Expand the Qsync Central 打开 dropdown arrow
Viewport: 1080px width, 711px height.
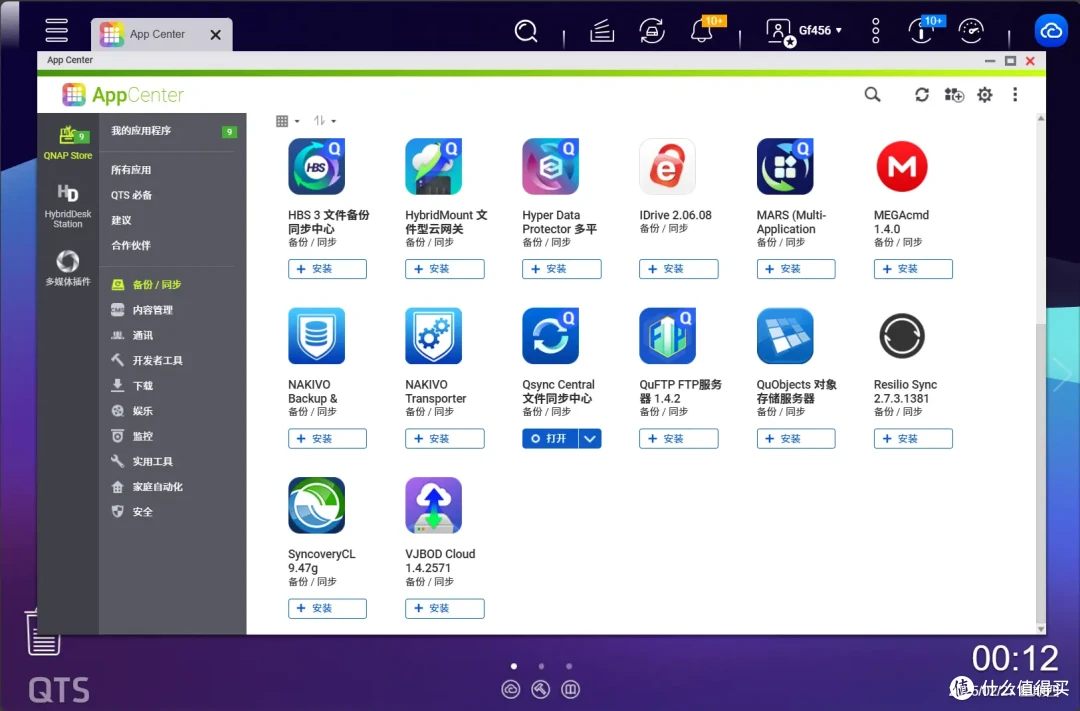[590, 438]
